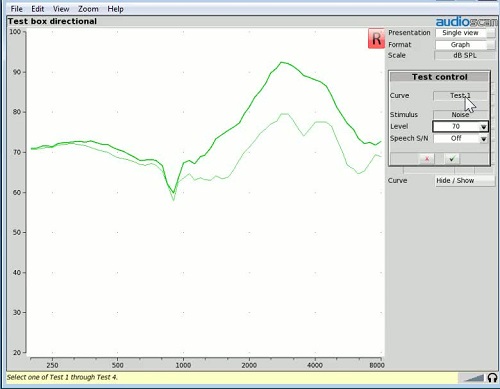
Task: Open the View menu
Action: click(x=61, y=9)
